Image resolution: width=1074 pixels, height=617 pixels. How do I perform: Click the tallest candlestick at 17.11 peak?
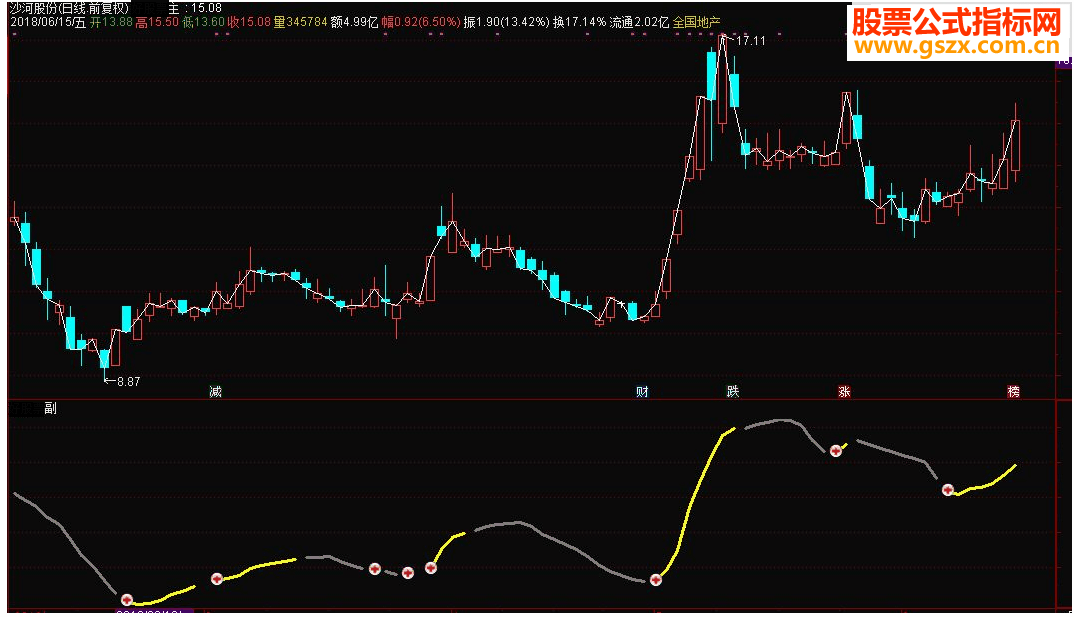pyautogui.click(x=722, y=81)
